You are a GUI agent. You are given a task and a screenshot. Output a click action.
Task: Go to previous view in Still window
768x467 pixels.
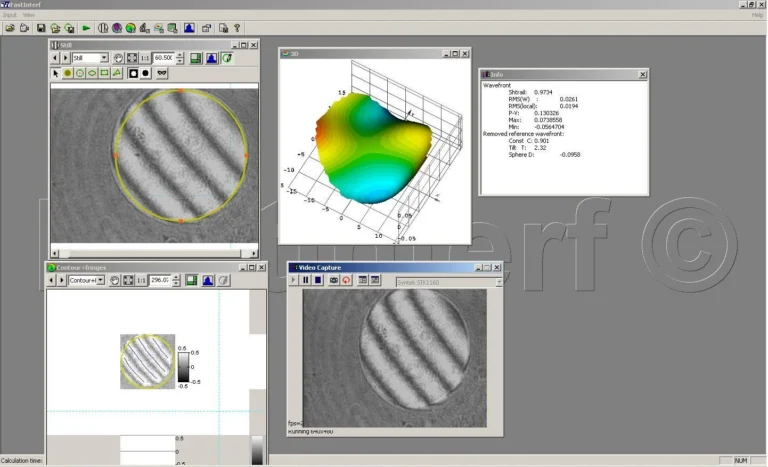point(55,58)
